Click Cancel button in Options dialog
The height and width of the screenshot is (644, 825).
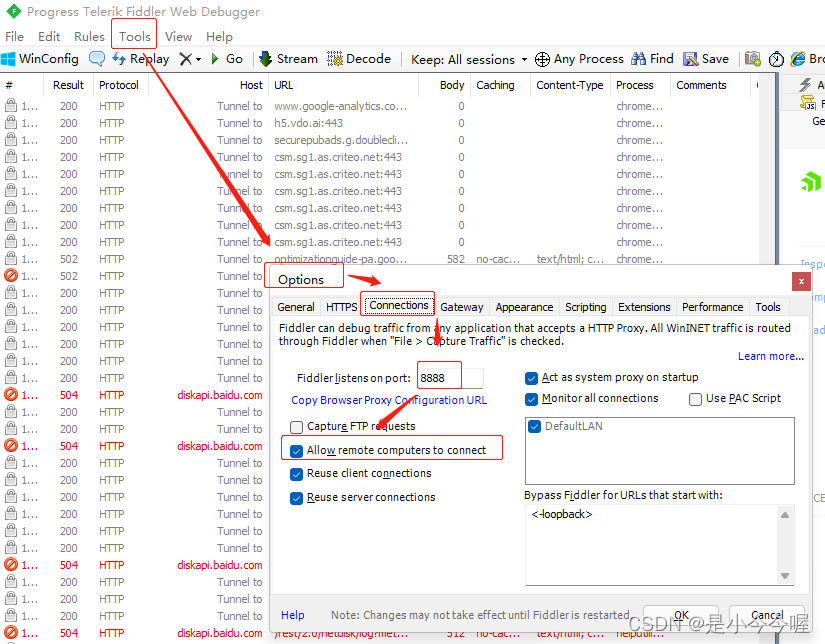pyautogui.click(x=767, y=615)
